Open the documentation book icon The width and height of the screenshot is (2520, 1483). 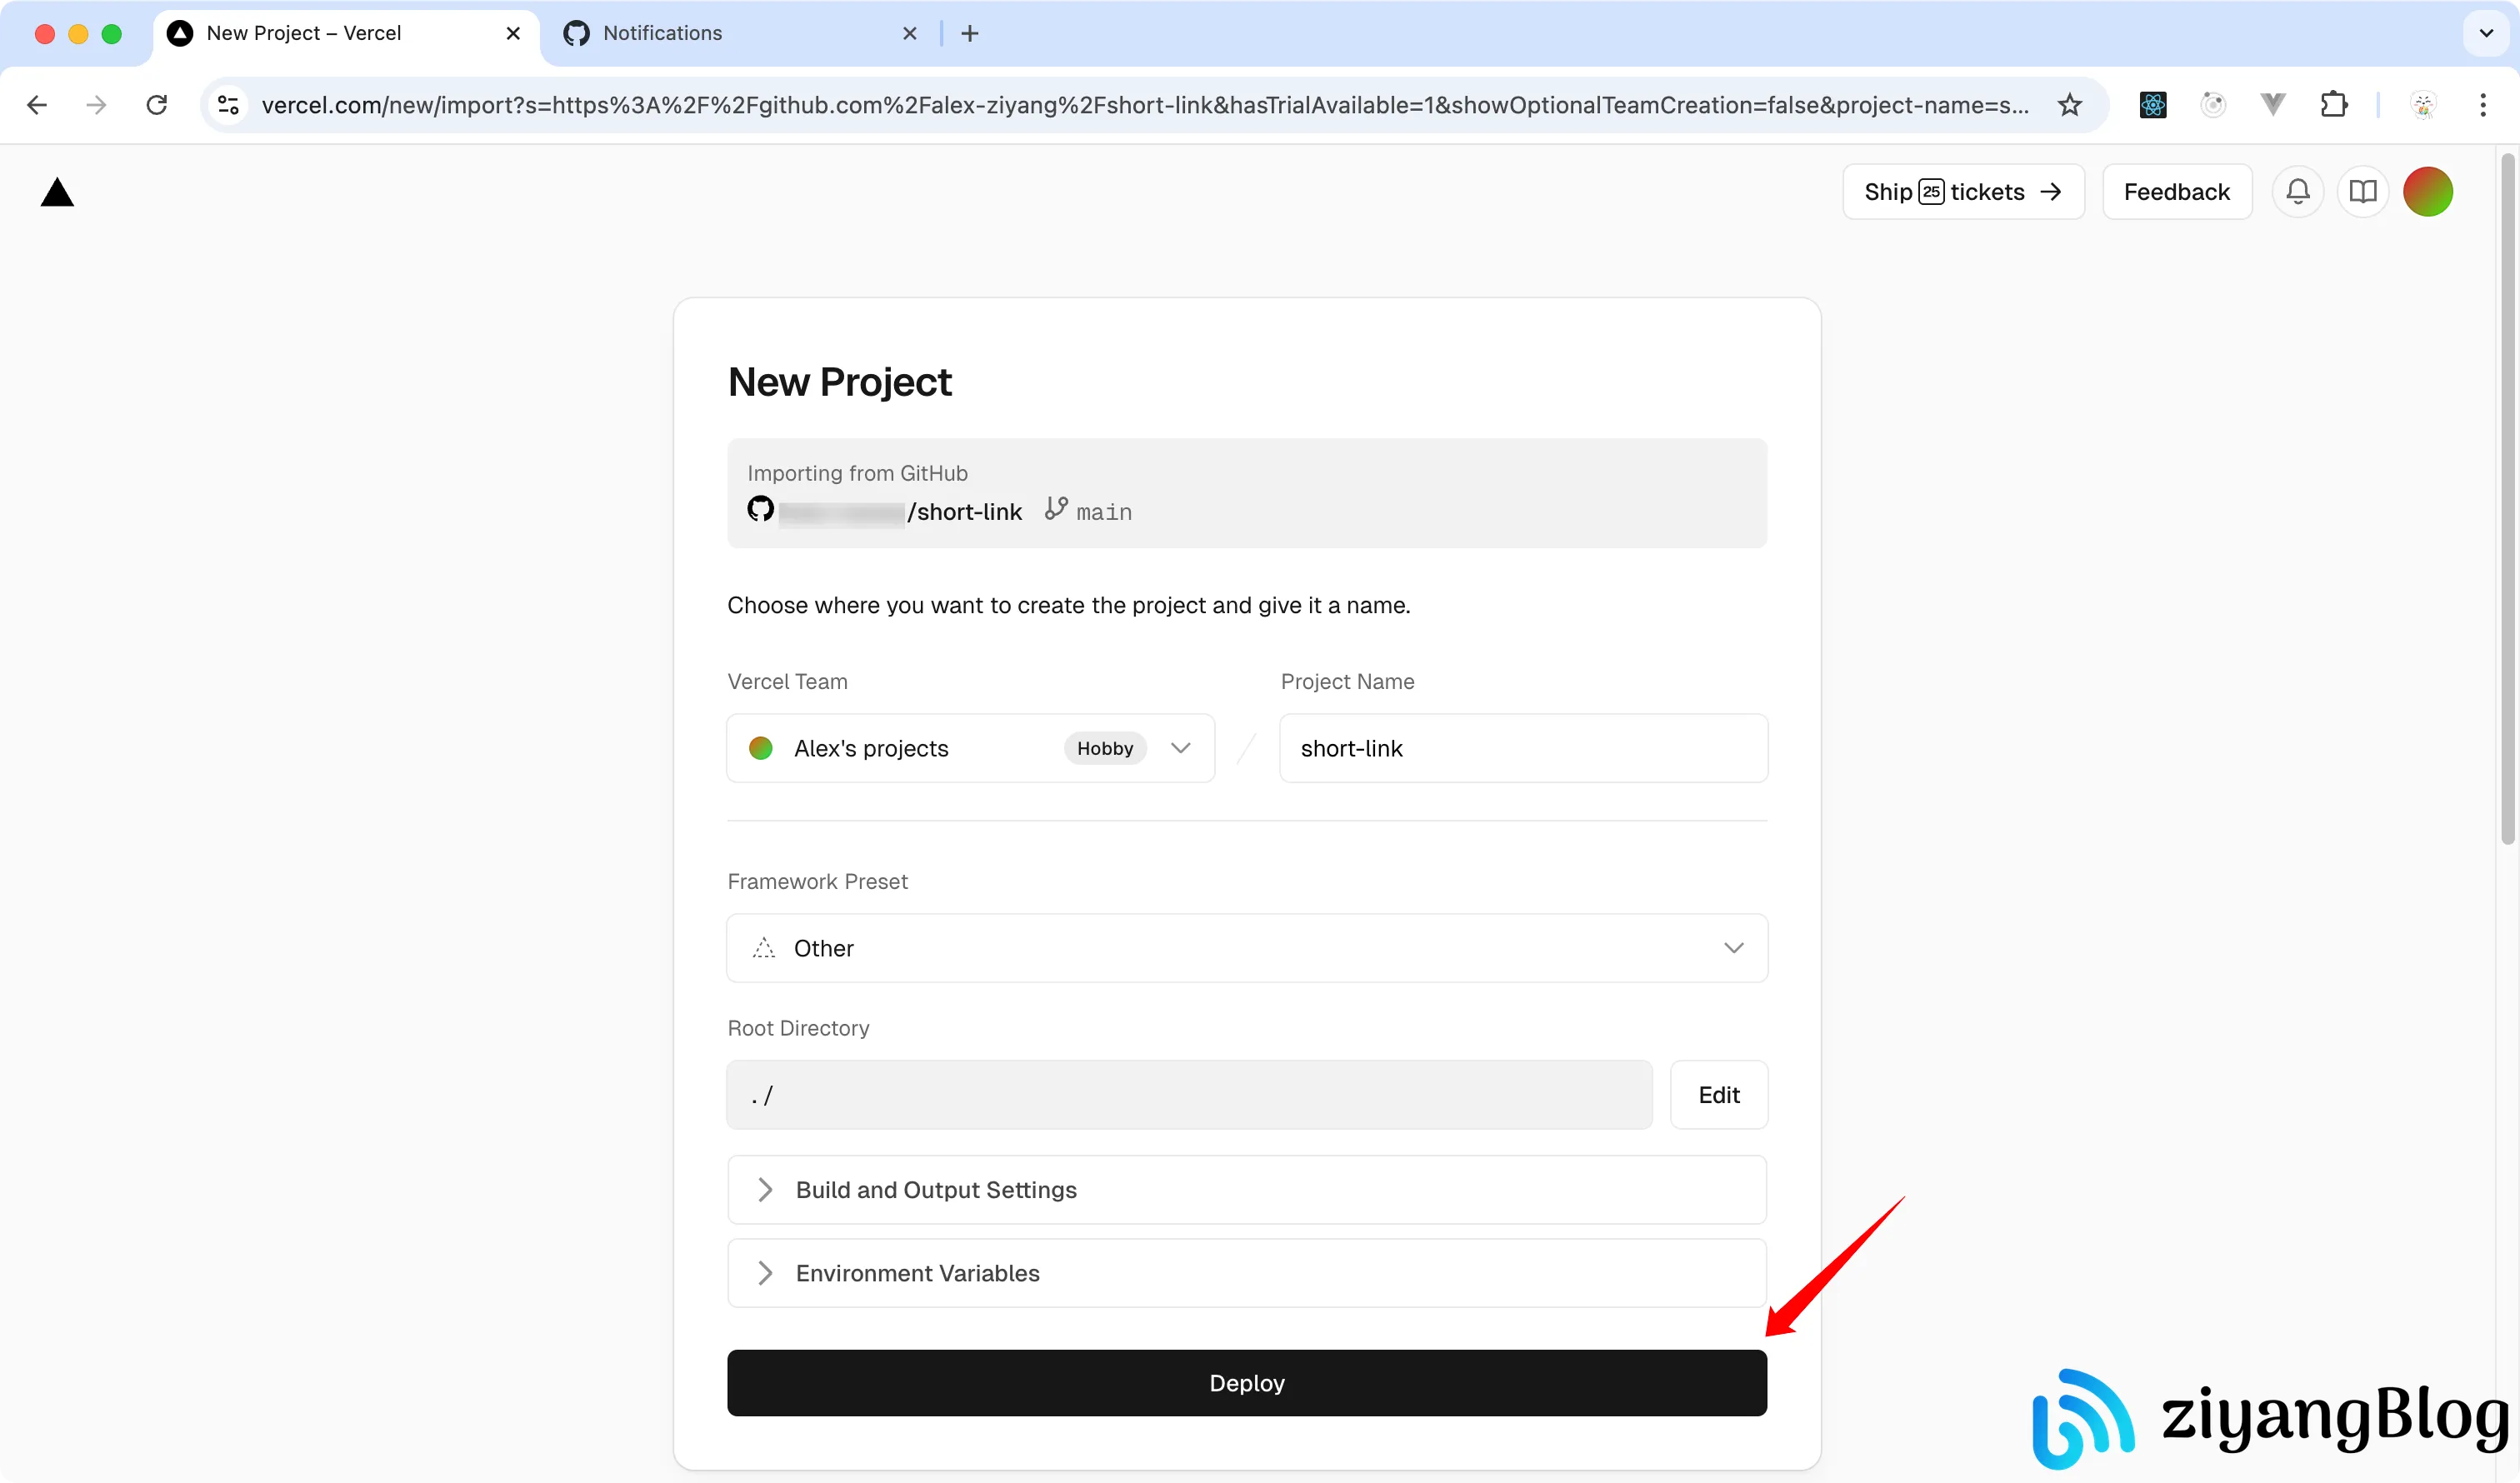point(2362,191)
